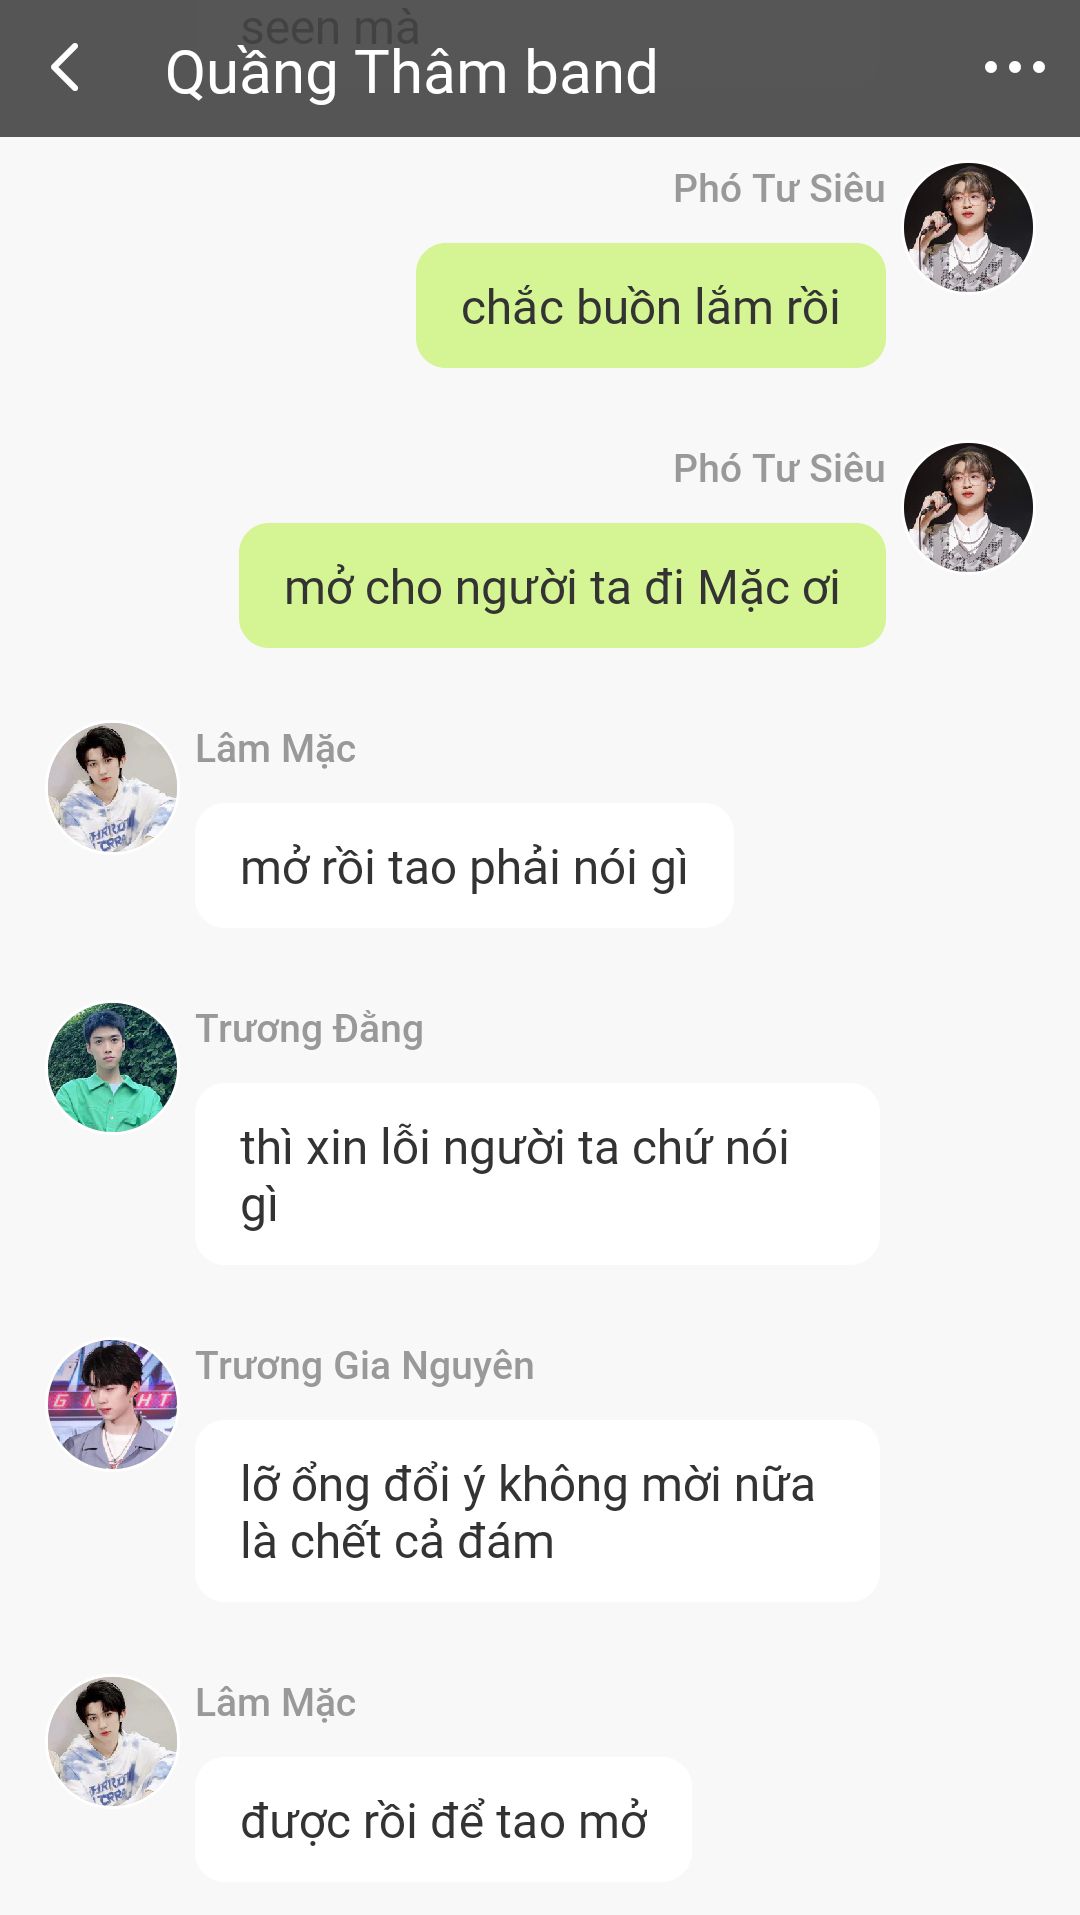Tap sender name Trương Đằng
The height and width of the screenshot is (1915, 1080).
click(309, 1029)
